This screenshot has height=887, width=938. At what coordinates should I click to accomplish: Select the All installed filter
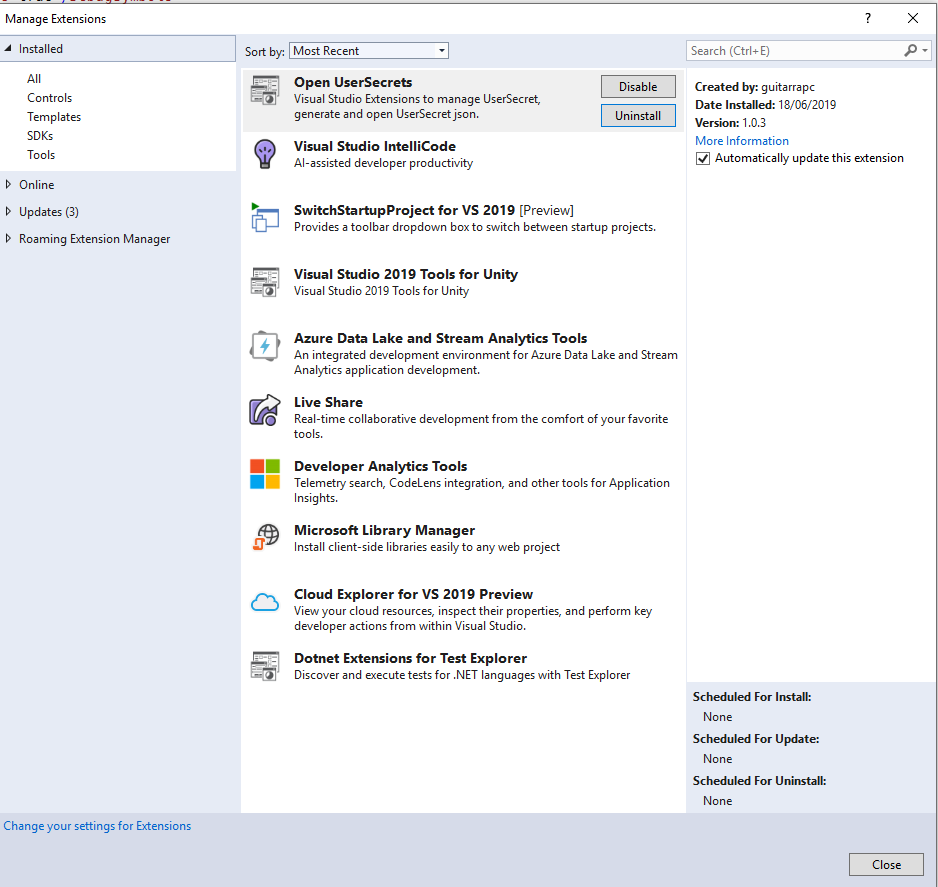(x=34, y=79)
